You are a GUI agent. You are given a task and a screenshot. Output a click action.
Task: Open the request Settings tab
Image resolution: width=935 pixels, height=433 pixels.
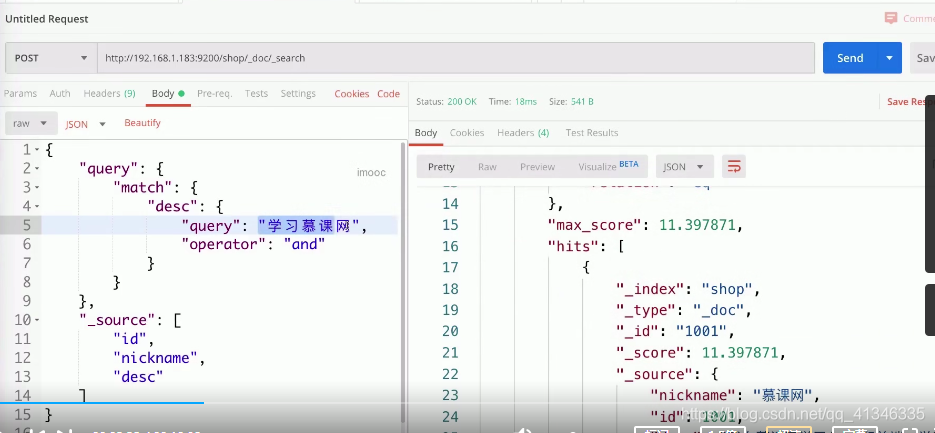(x=298, y=94)
